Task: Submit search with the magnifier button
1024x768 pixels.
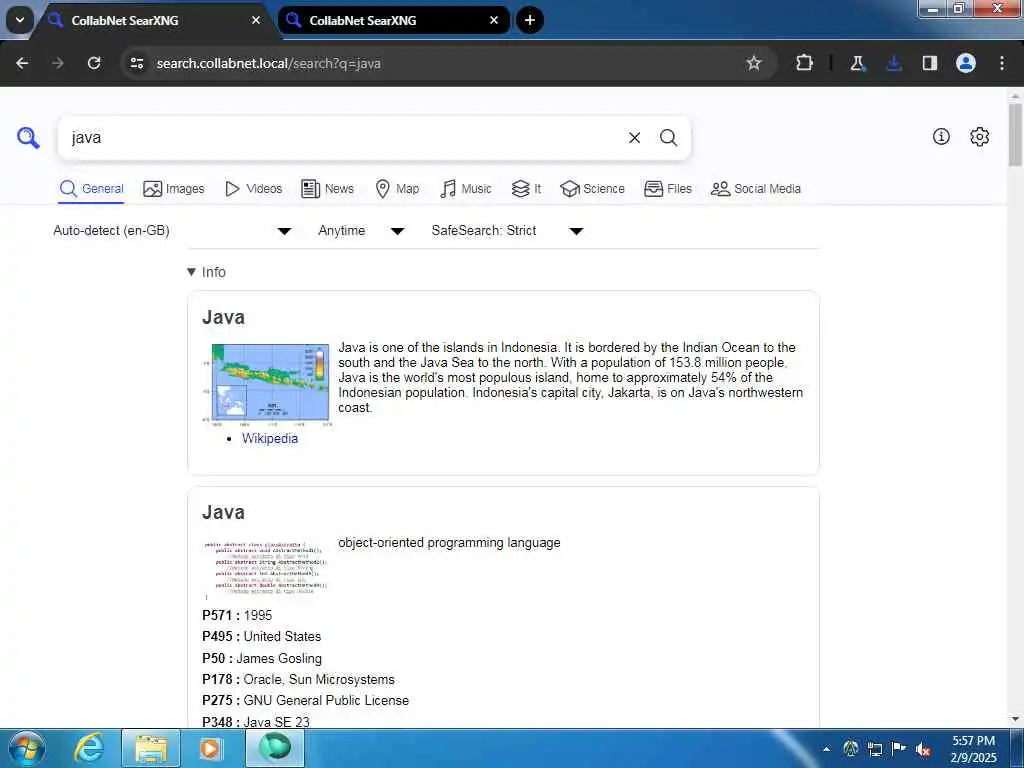Action: click(668, 138)
